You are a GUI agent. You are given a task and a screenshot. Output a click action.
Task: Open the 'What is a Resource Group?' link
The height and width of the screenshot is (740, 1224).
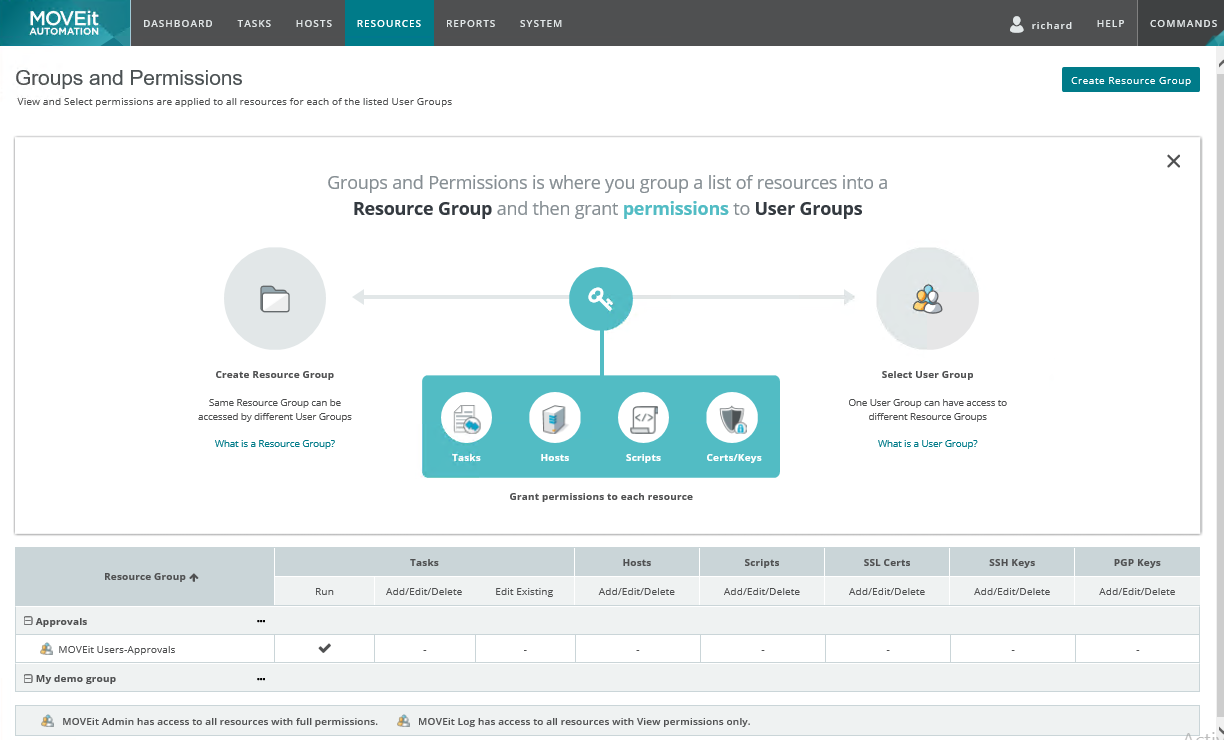(275, 444)
